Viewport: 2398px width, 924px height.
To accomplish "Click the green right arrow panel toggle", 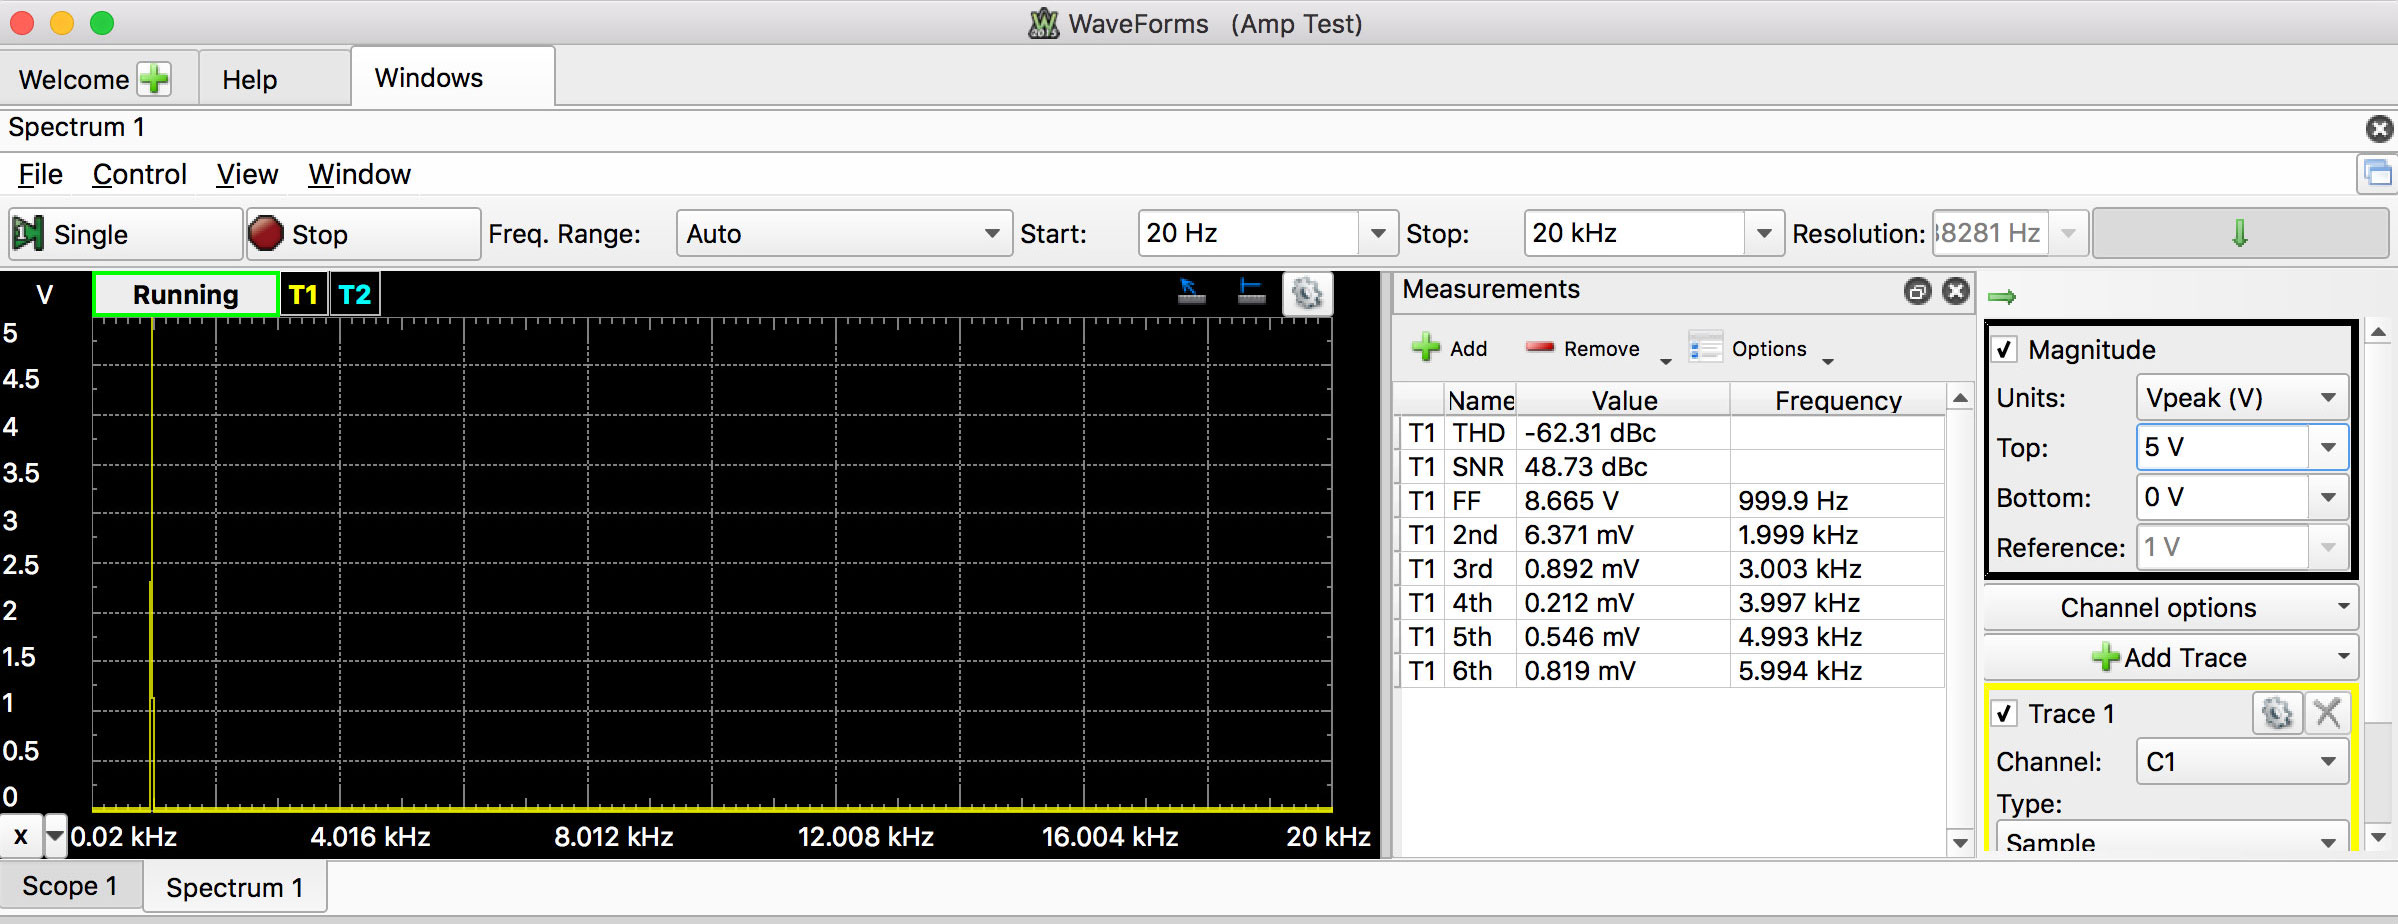I will pyautogui.click(x=2002, y=297).
